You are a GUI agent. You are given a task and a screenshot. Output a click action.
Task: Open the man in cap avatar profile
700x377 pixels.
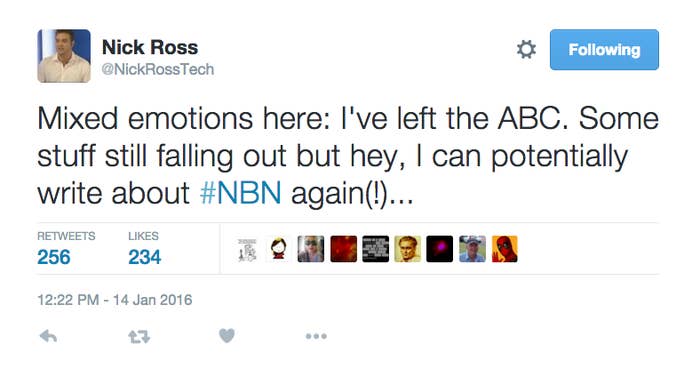point(472,249)
